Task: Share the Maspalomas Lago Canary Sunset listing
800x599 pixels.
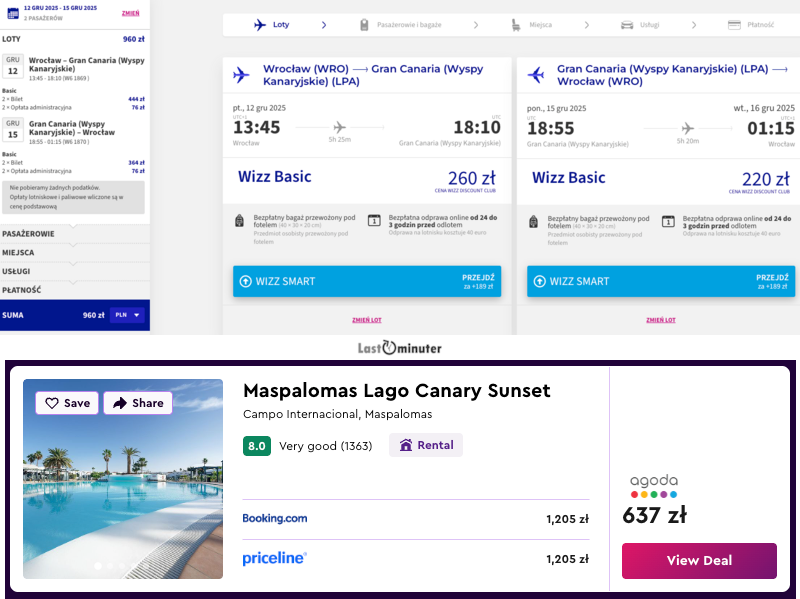Action: pos(138,403)
